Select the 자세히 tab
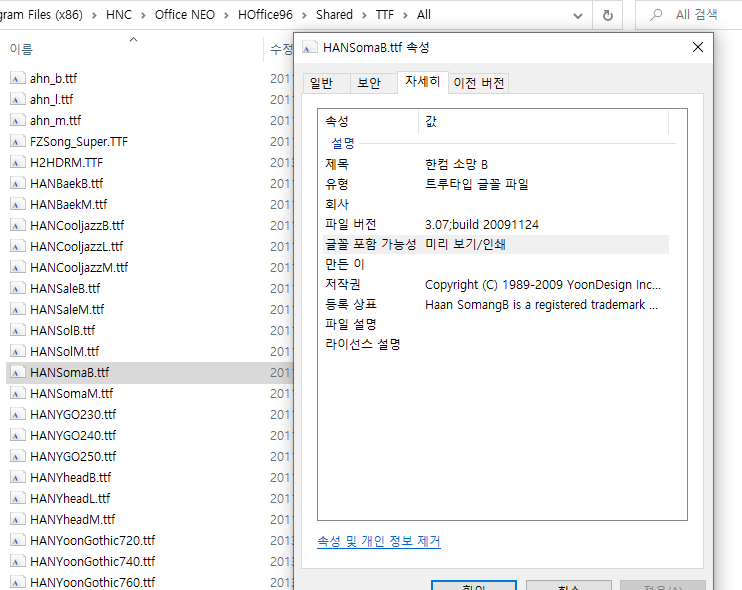The image size is (742, 590). point(423,82)
